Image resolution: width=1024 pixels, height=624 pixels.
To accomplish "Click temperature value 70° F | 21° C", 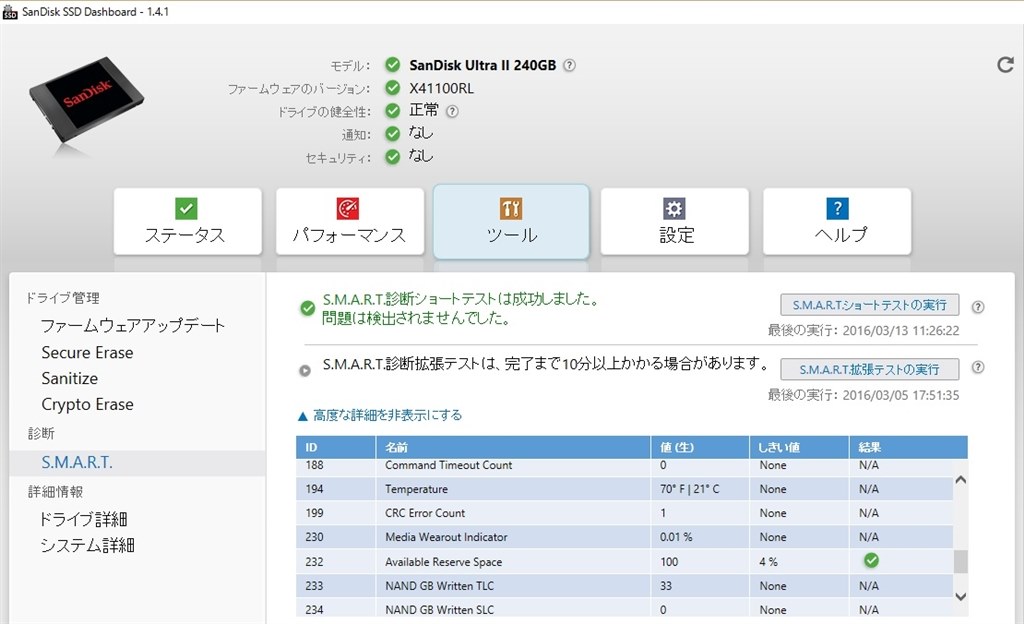I will [x=690, y=489].
